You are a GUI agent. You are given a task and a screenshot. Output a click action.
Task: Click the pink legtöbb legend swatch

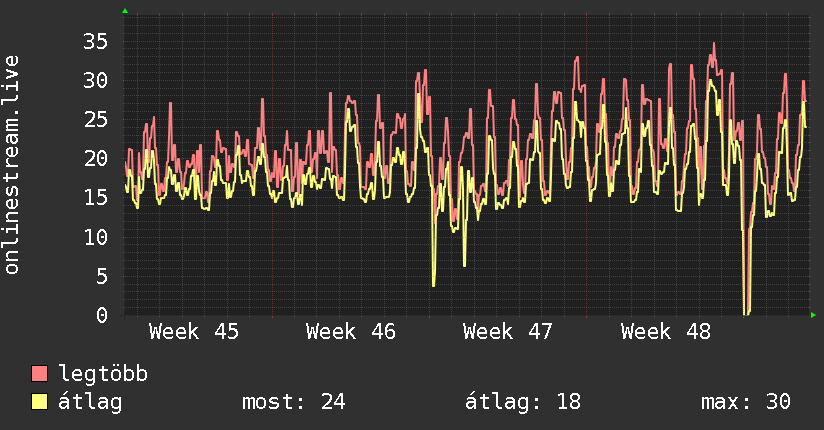(39, 373)
